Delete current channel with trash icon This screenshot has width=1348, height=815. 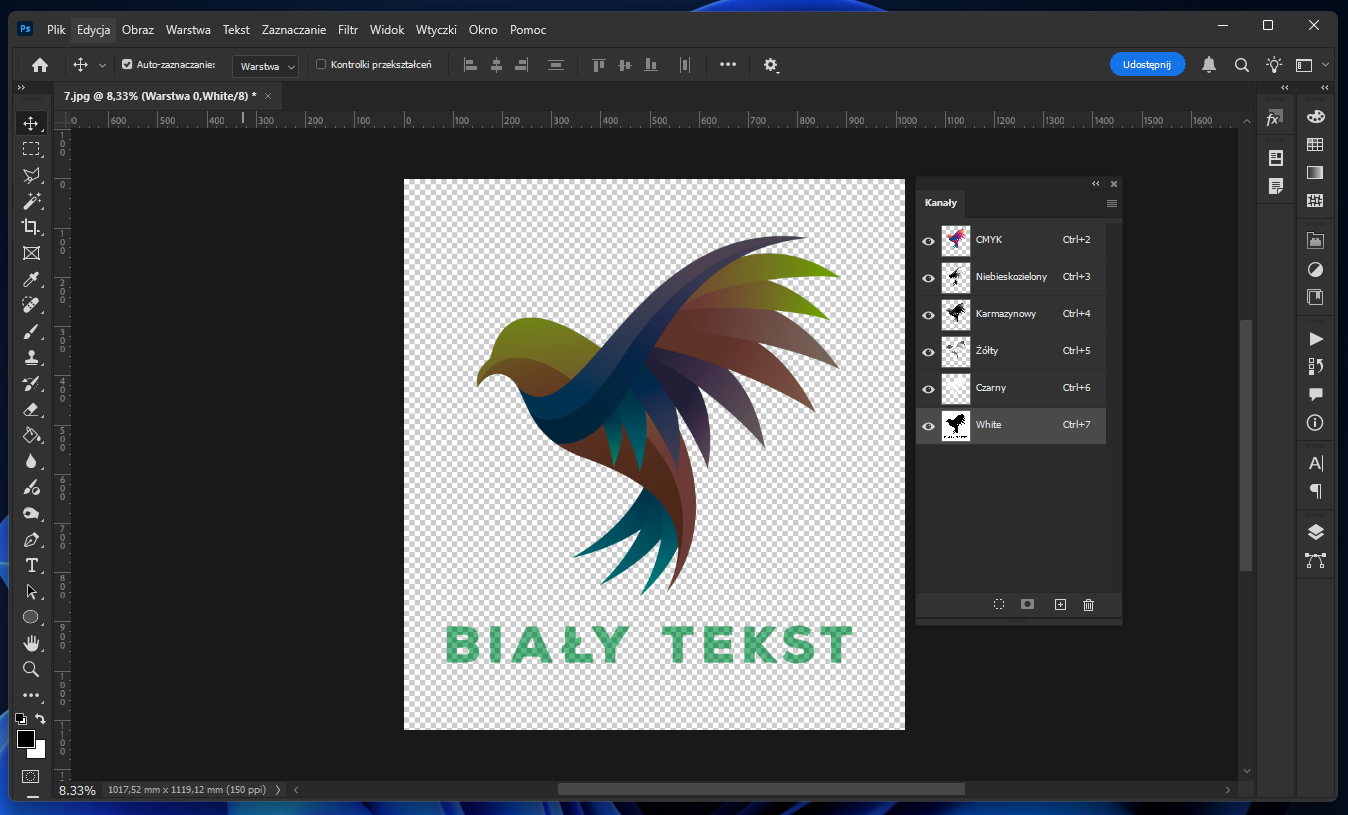1088,604
